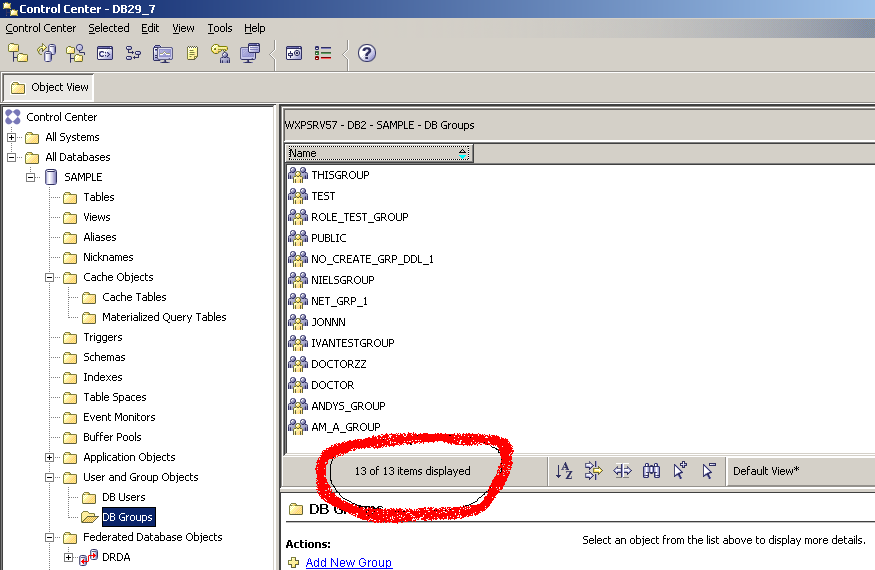This screenshot has width=875, height=570.
Task: Click the THISGROUP group icon
Action: coord(298,175)
